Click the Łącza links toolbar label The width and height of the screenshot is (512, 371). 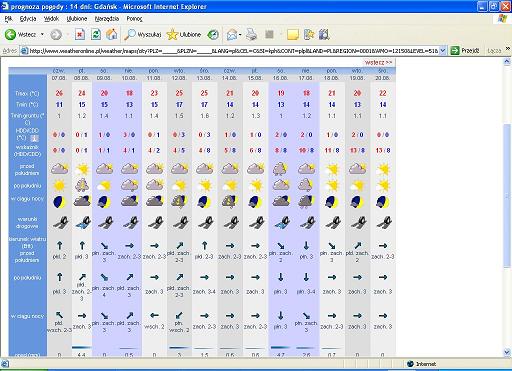[x=494, y=51]
